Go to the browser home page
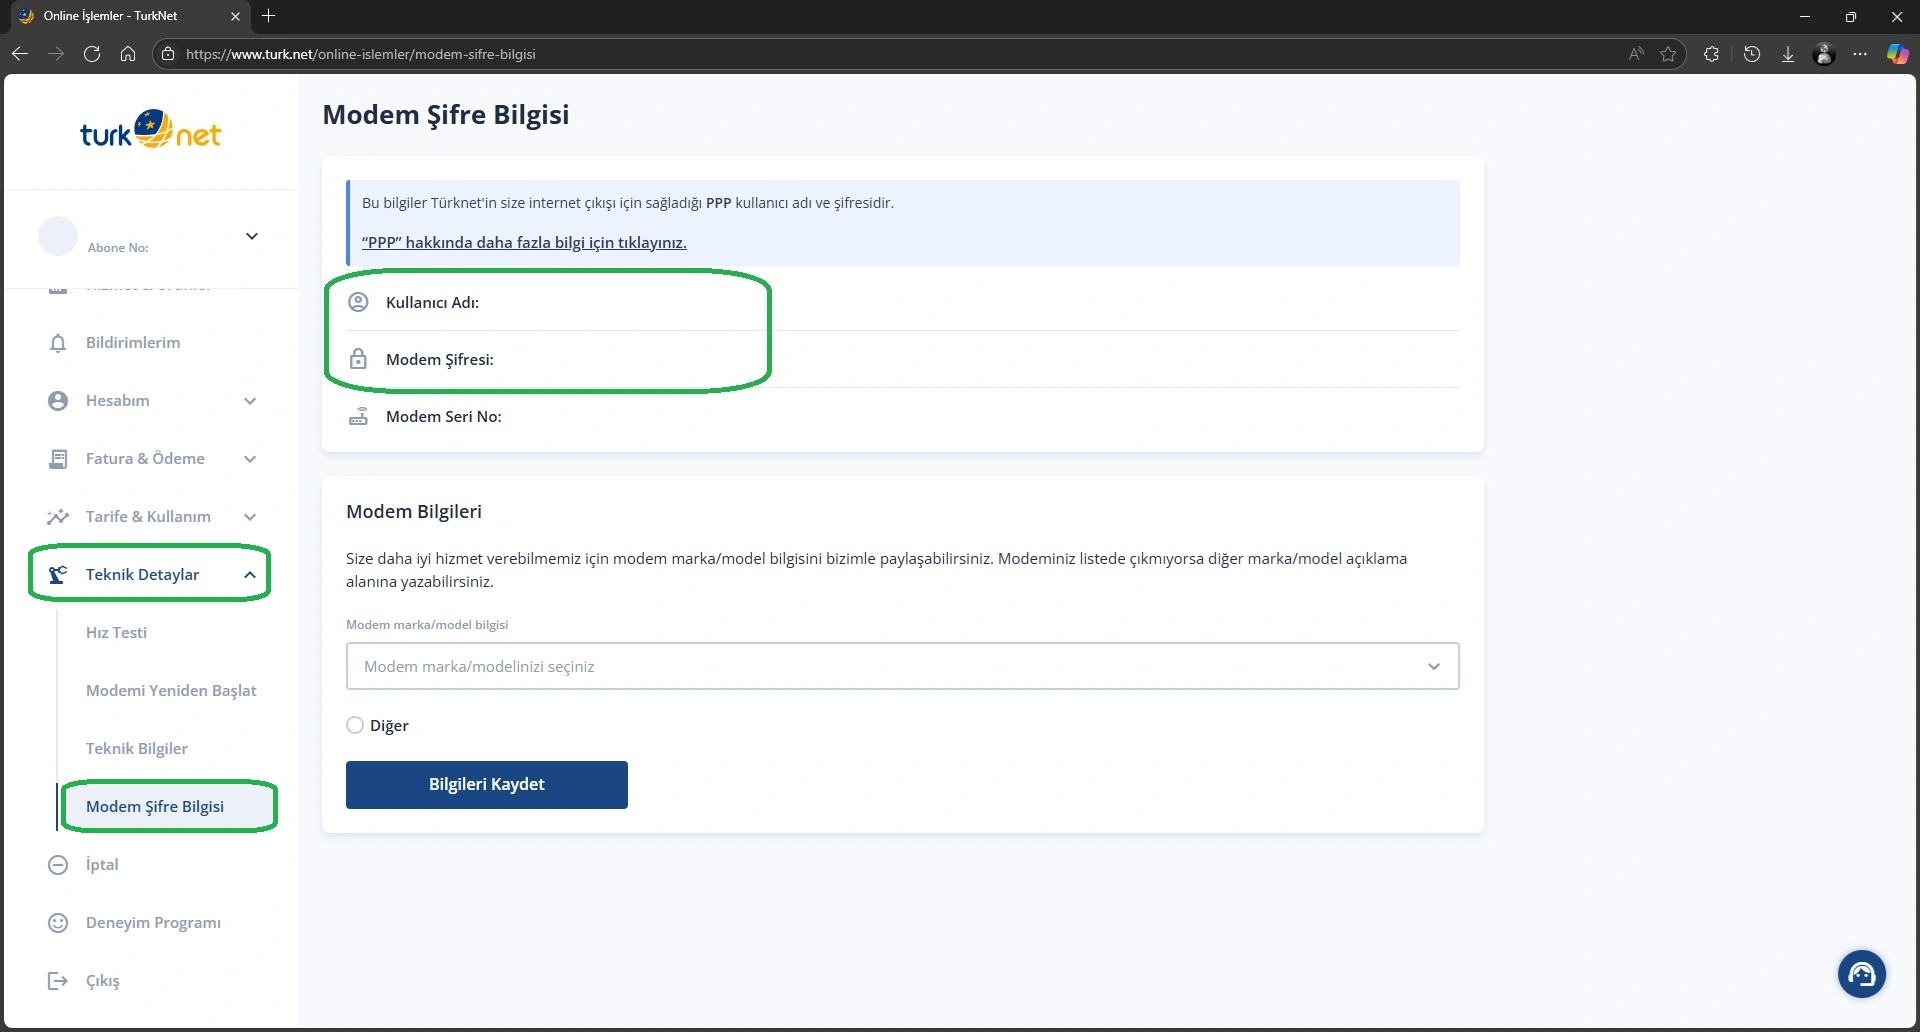The image size is (1920, 1032). pyautogui.click(x=128, y=54)
